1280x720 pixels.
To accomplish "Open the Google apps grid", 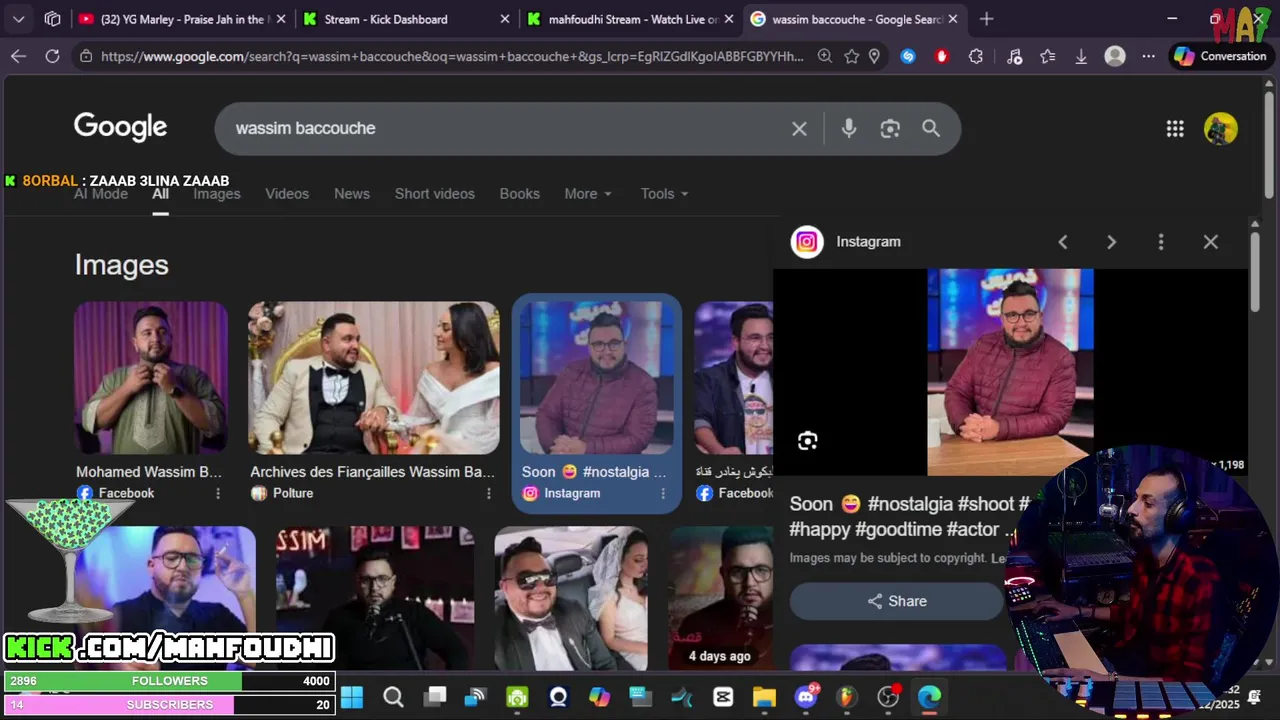I will 1175,128.
